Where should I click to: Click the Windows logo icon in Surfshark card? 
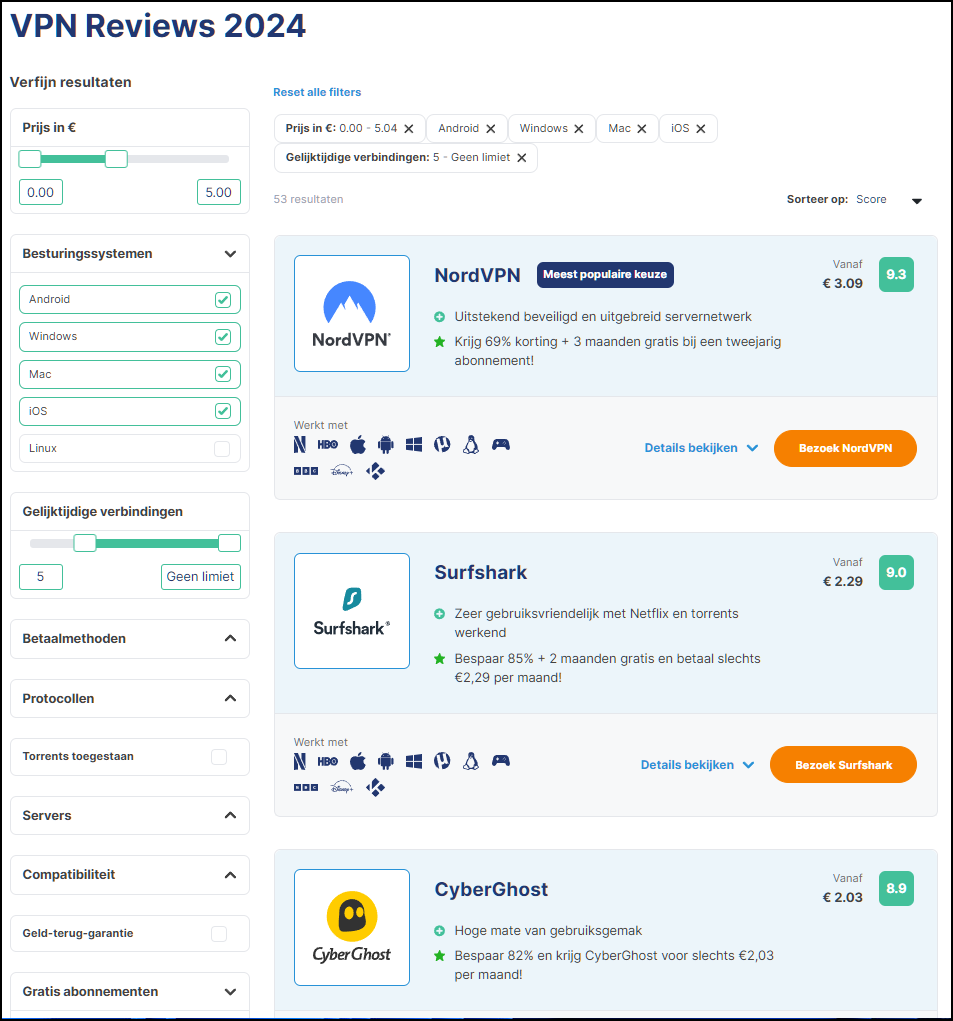(x=414, y=761)
